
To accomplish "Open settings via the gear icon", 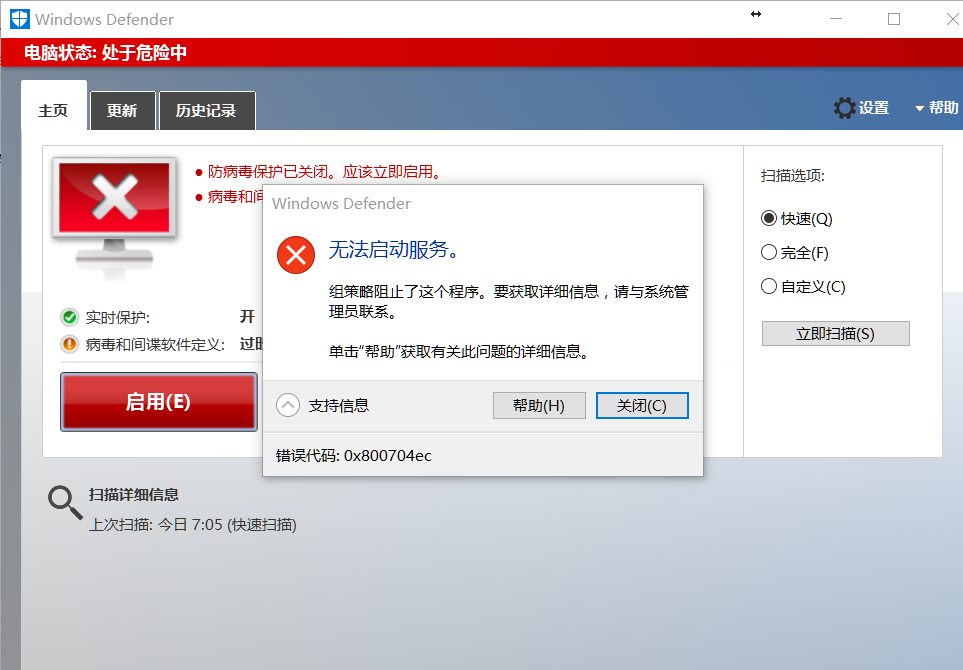I will (x=844, y=107).
